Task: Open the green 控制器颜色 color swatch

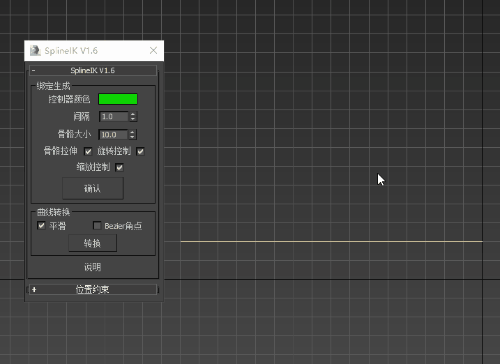Action: [x=118, y=99]
